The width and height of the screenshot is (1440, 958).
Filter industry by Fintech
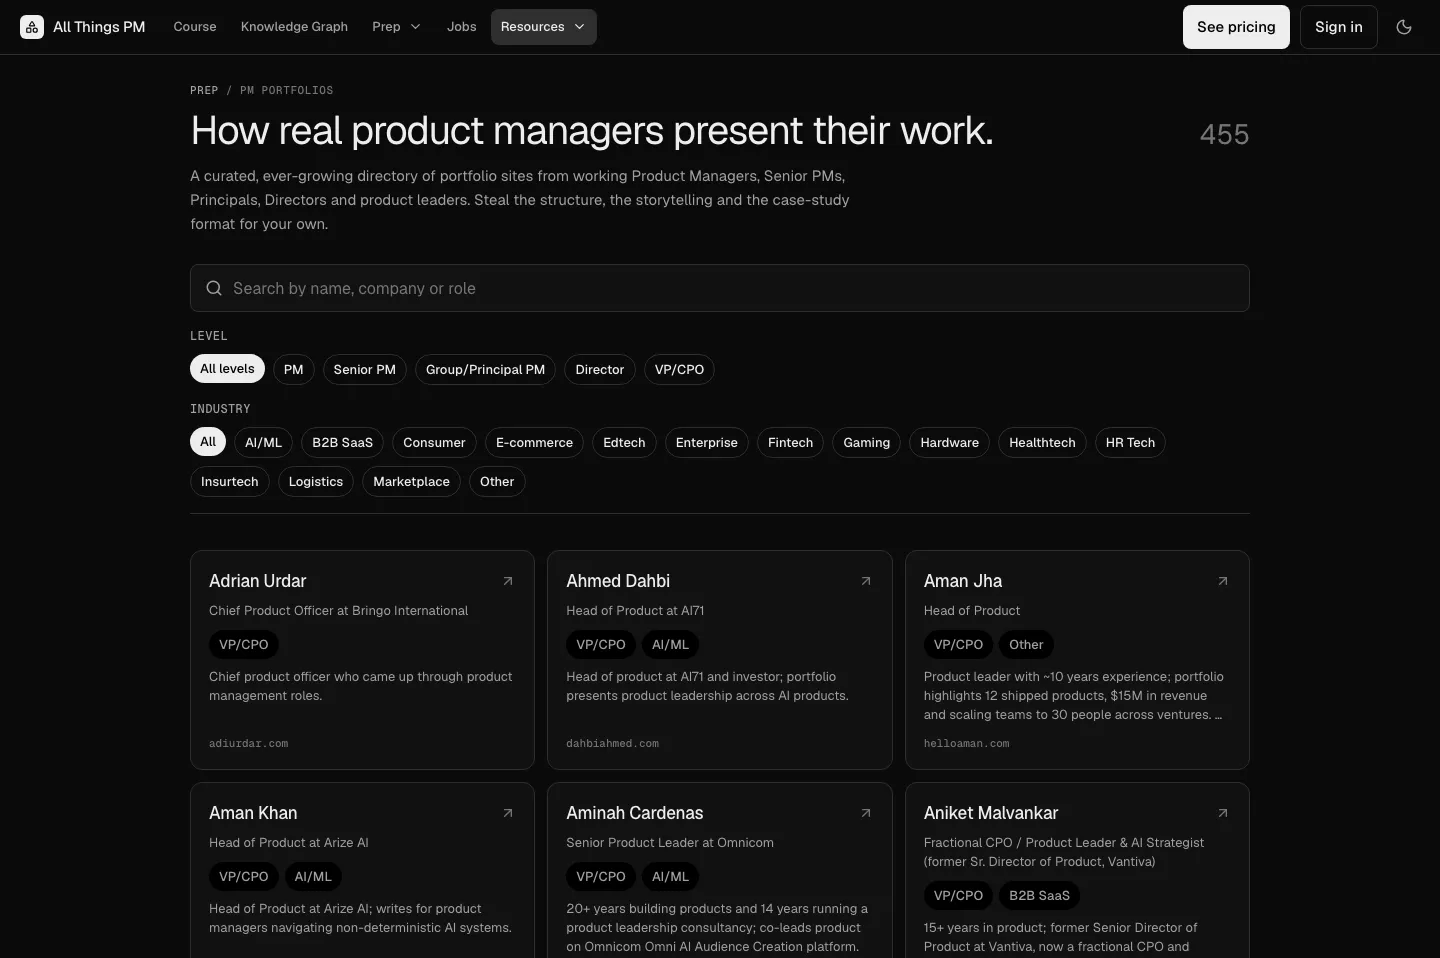[790, 442]
